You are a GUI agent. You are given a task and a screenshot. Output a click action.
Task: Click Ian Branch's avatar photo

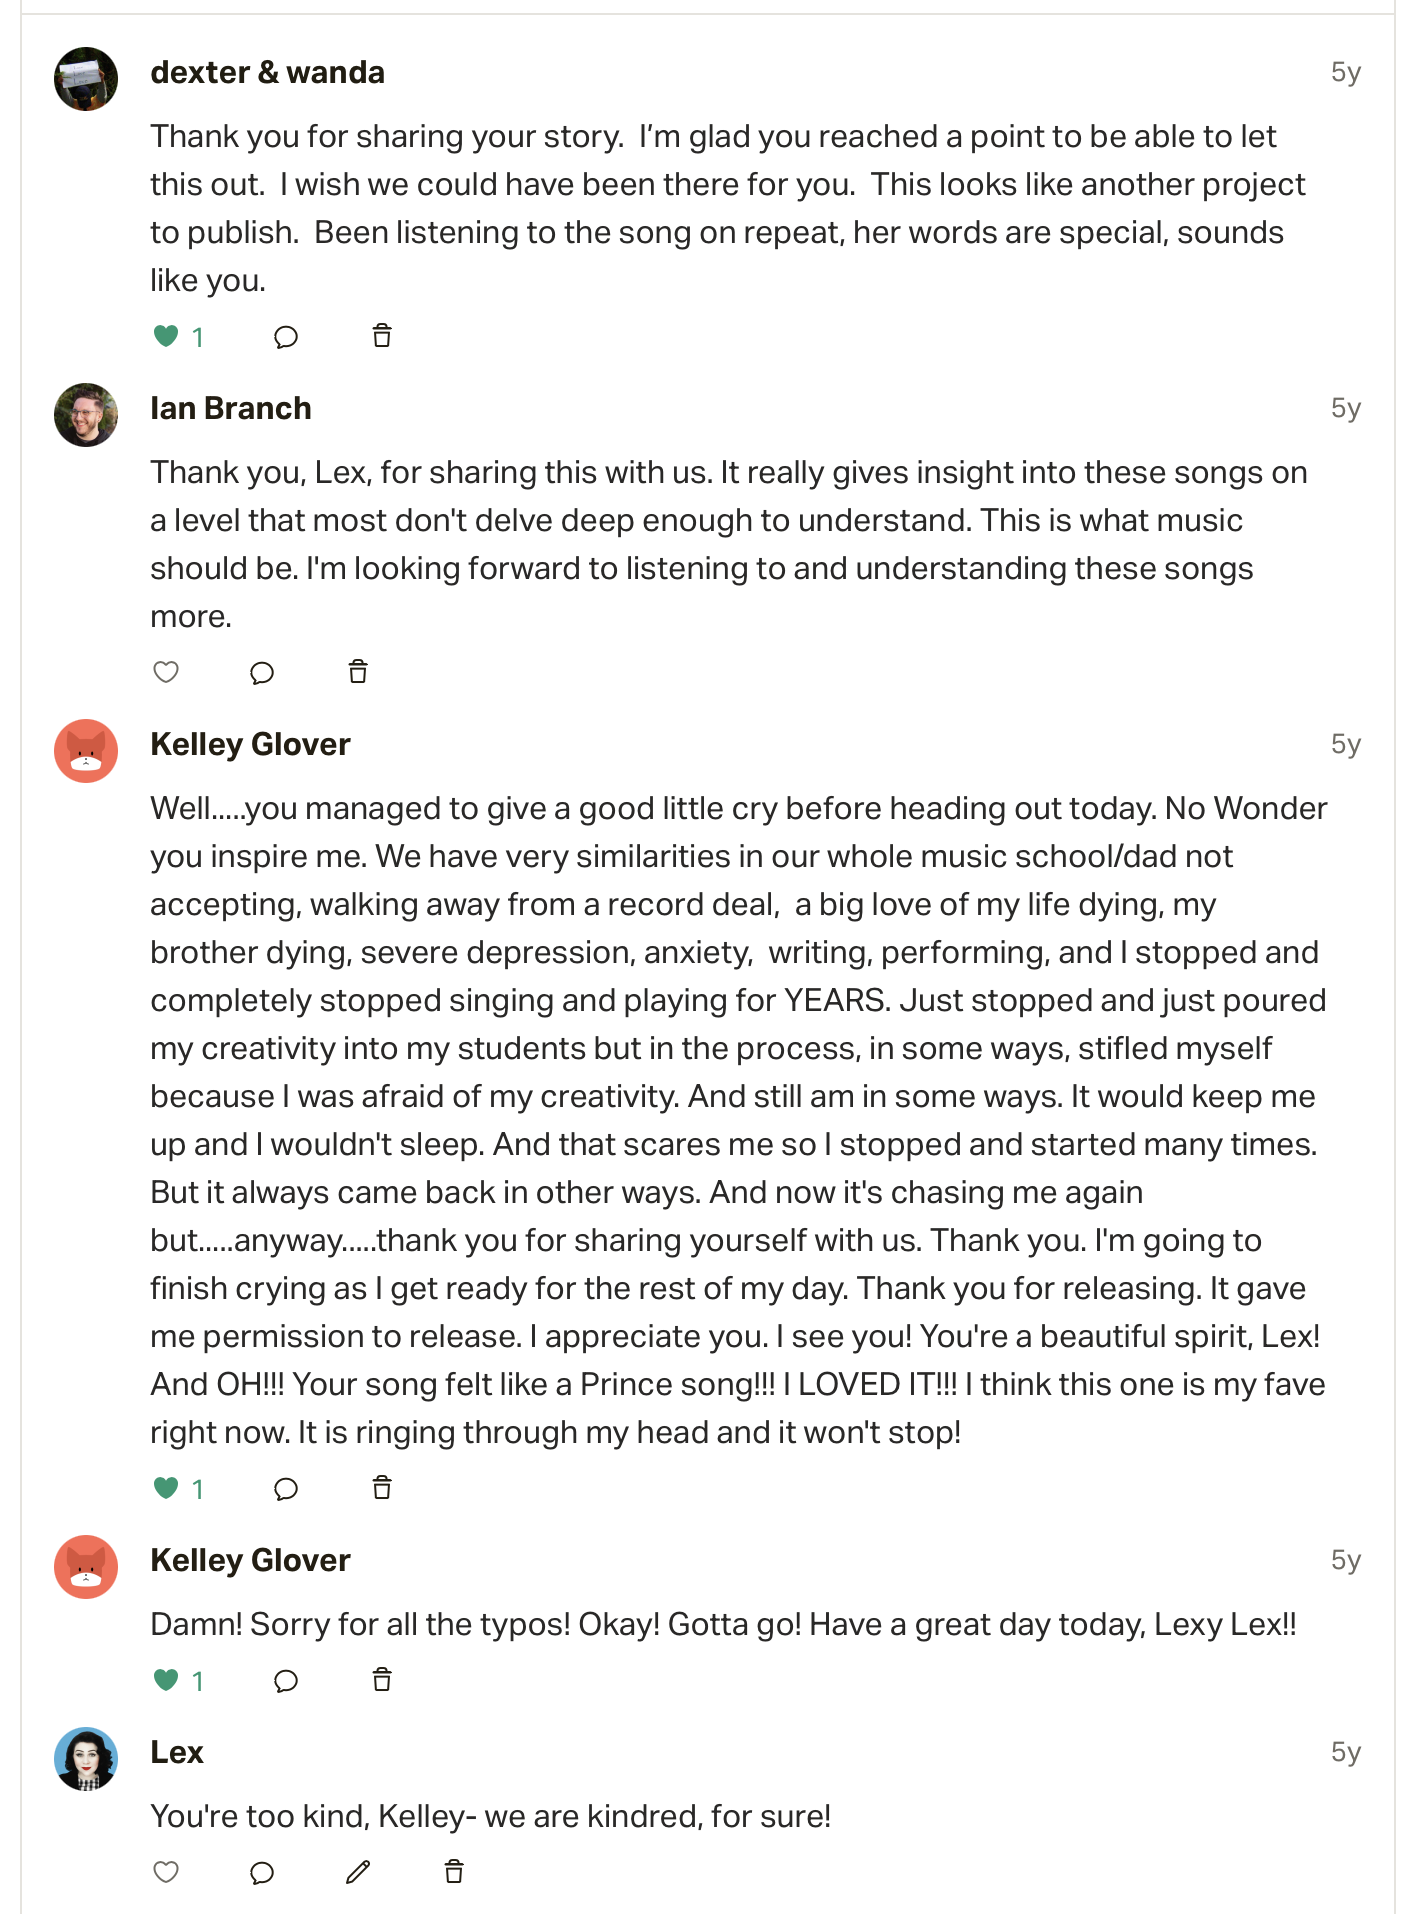86,415
